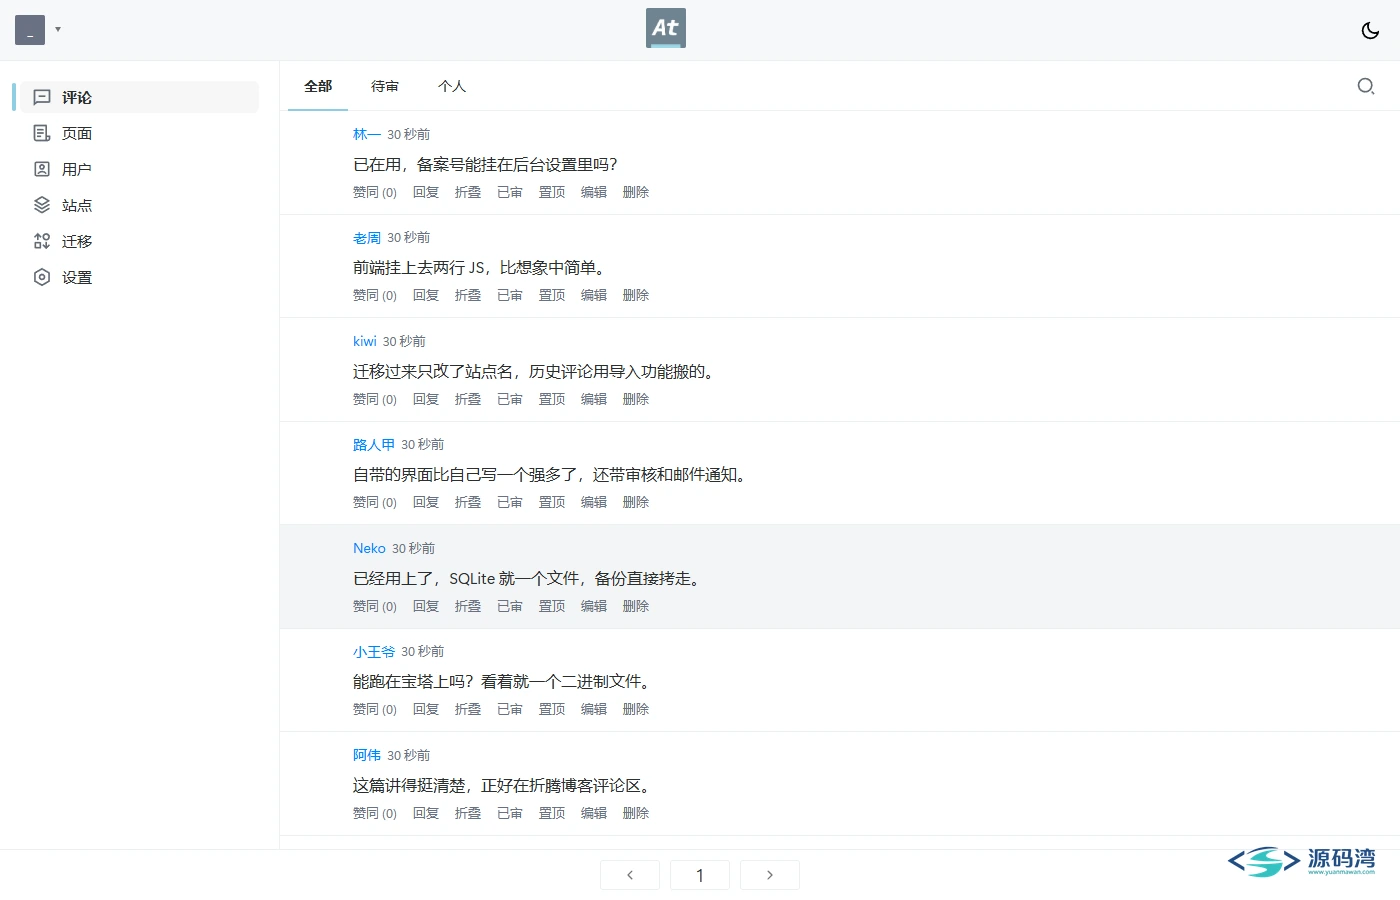The height and width of the screenshot is (900, 1400).
Task: Open commenter 林一's profile link
Action: click(367, 134)
